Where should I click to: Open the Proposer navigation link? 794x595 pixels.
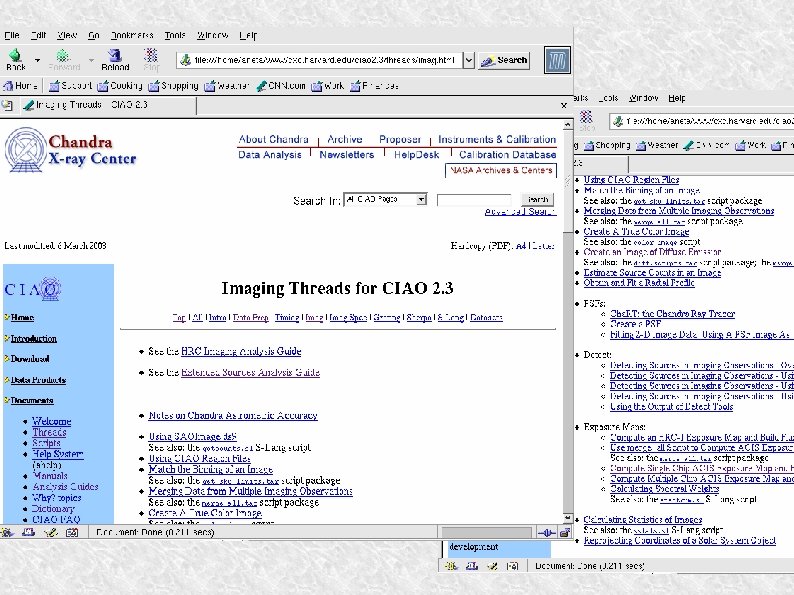(400, 139)
